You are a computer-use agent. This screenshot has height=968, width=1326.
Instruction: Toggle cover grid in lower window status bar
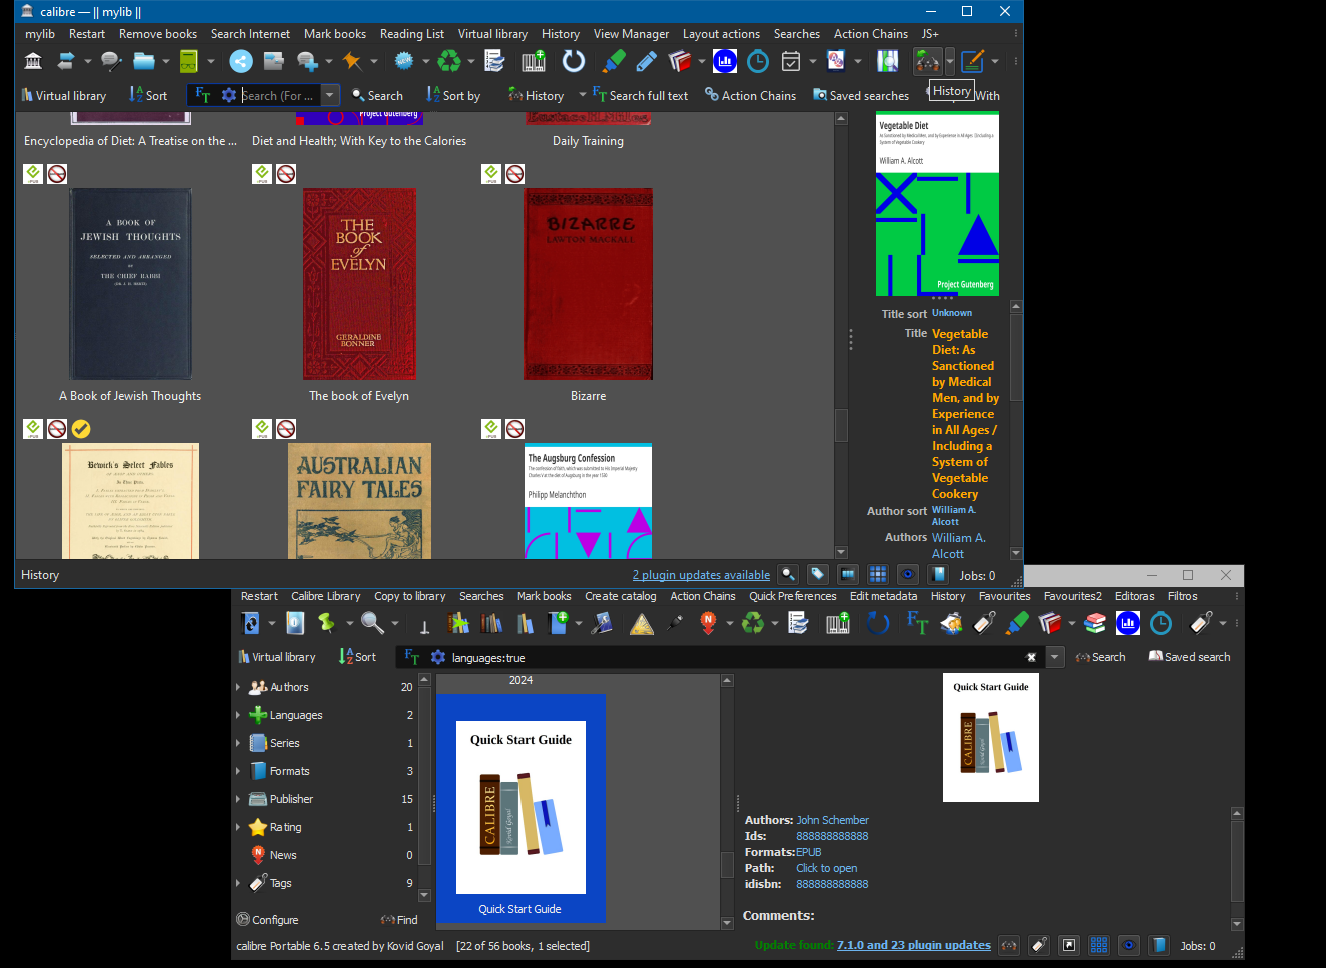[1099, 945]
